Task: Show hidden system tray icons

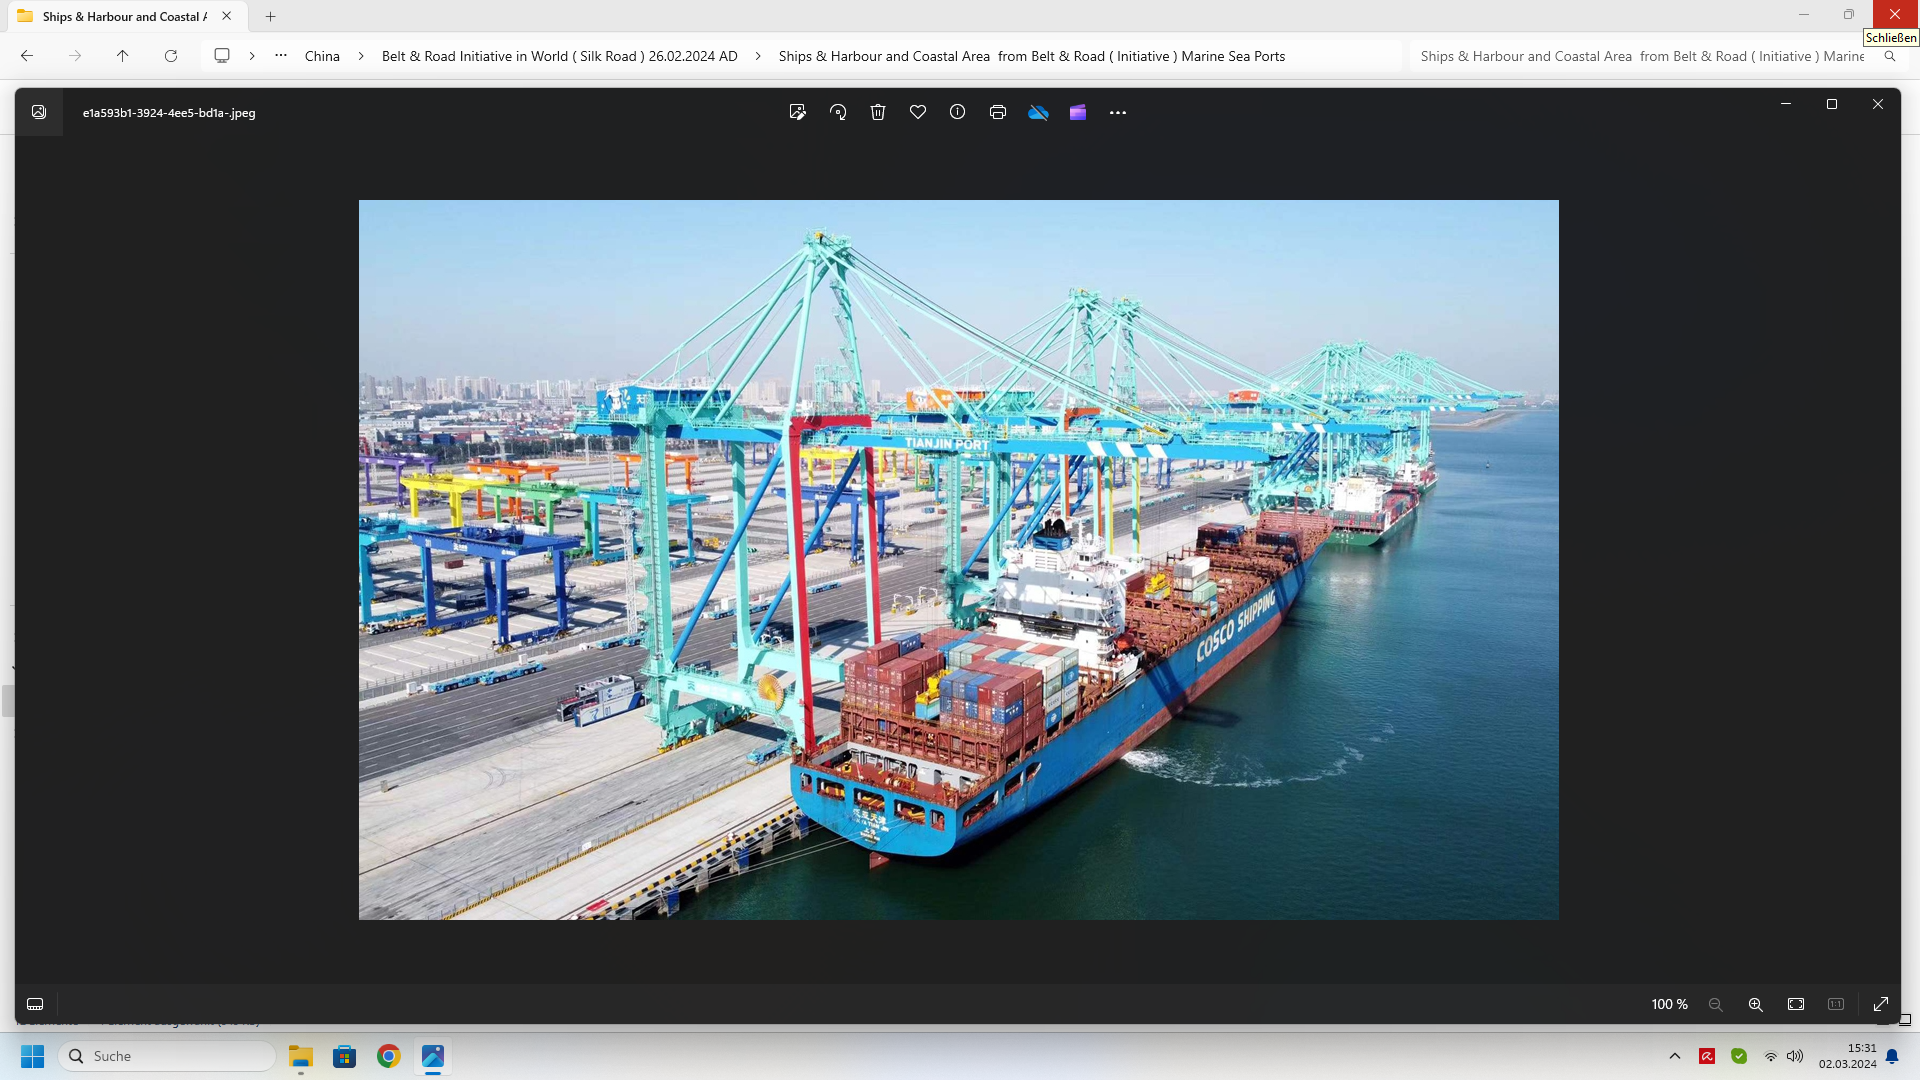Action: [x=1675, y=1056]
